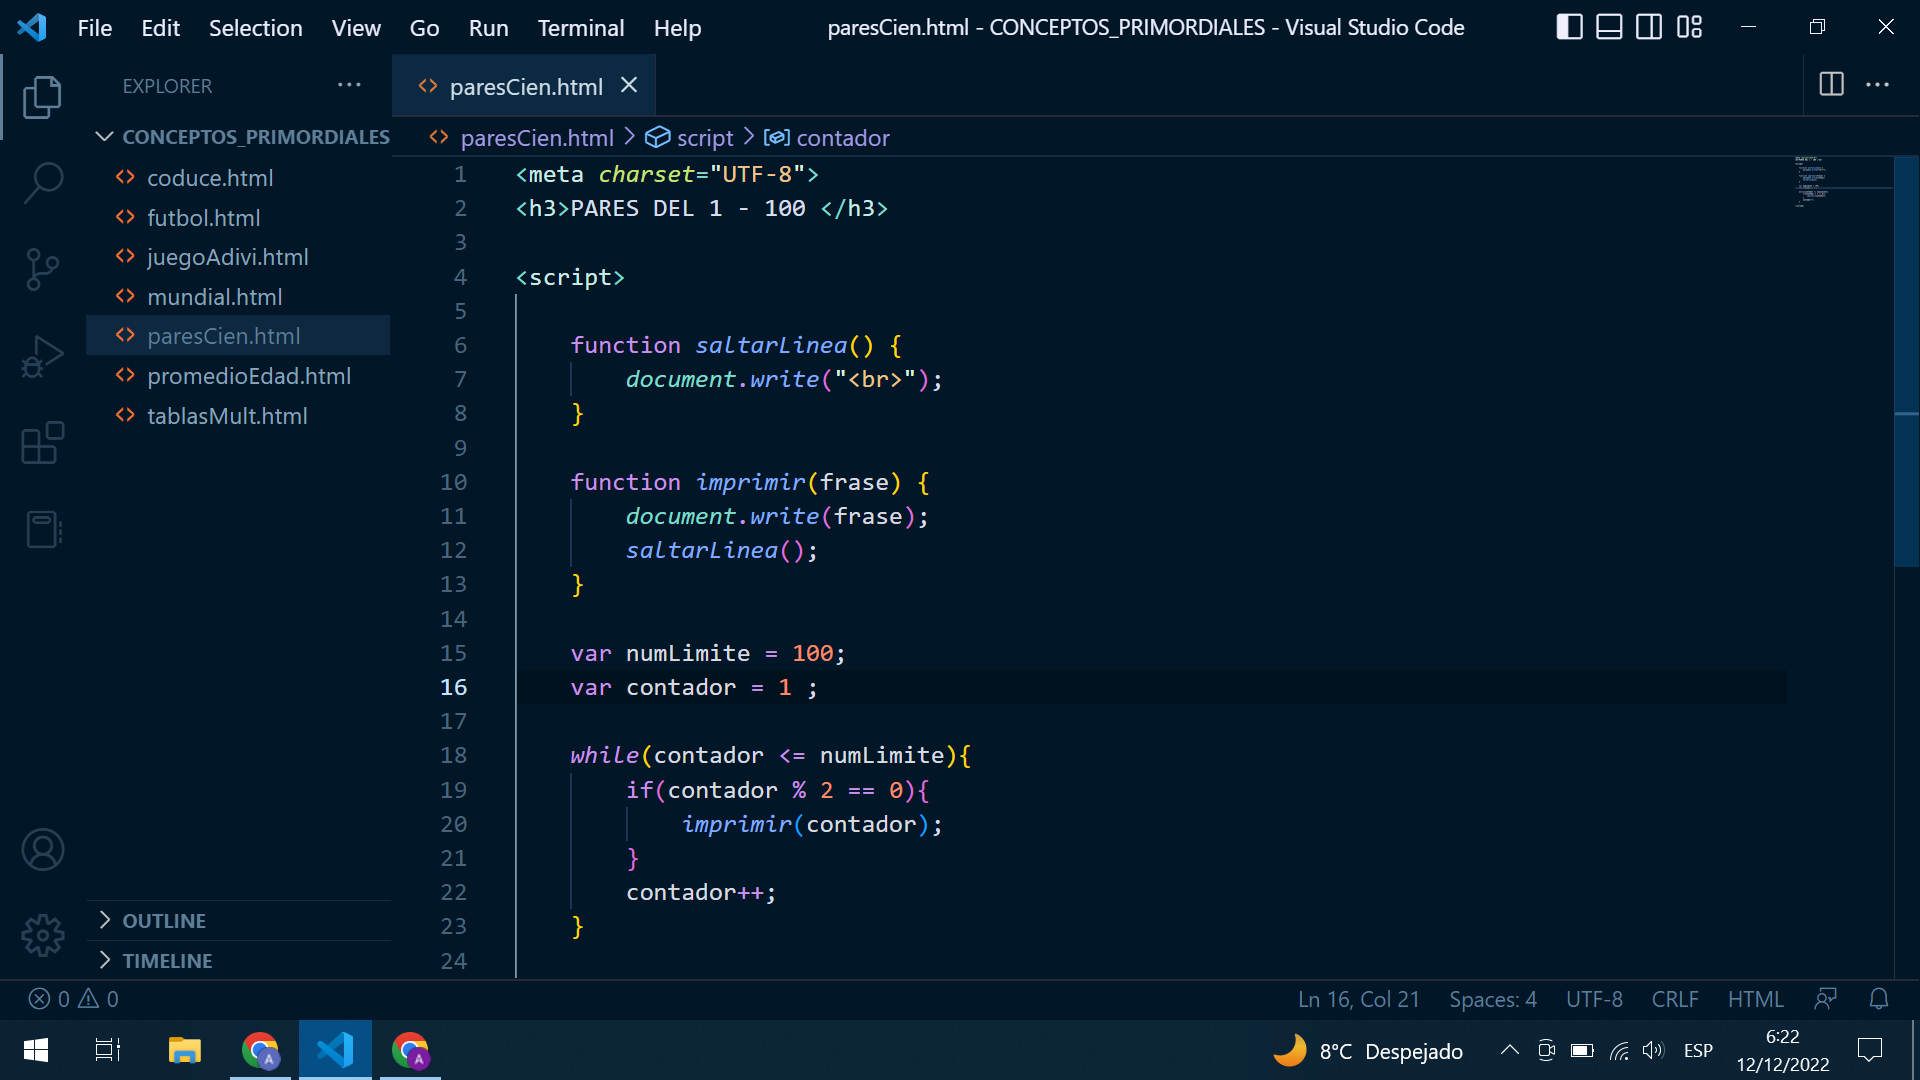The width and height of the screenshot is (1920, 1080).
Task: Open the Terminal menu
Action: (x=580, y=28)
